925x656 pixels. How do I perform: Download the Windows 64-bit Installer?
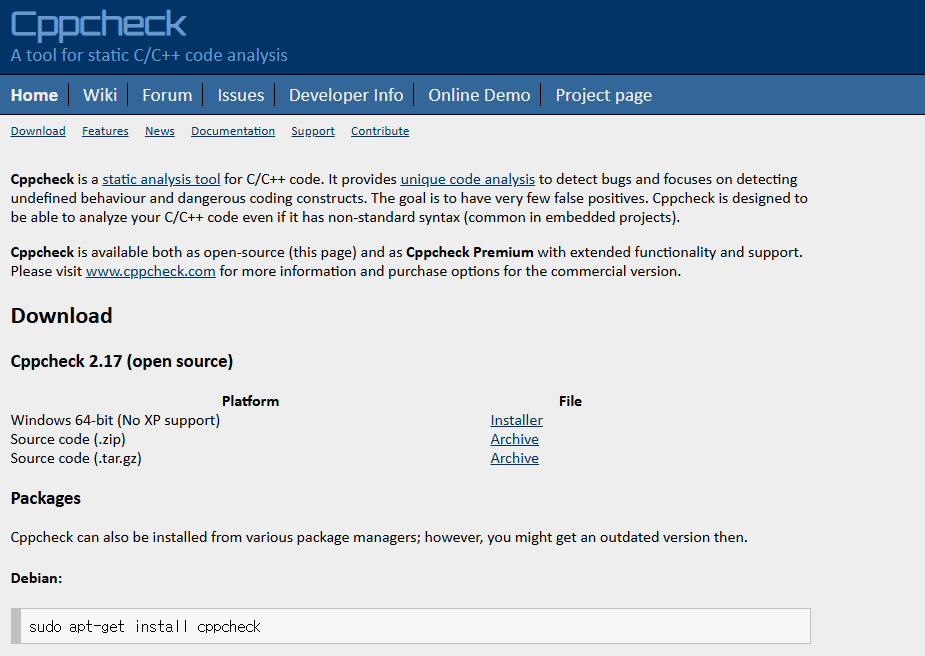516,420
